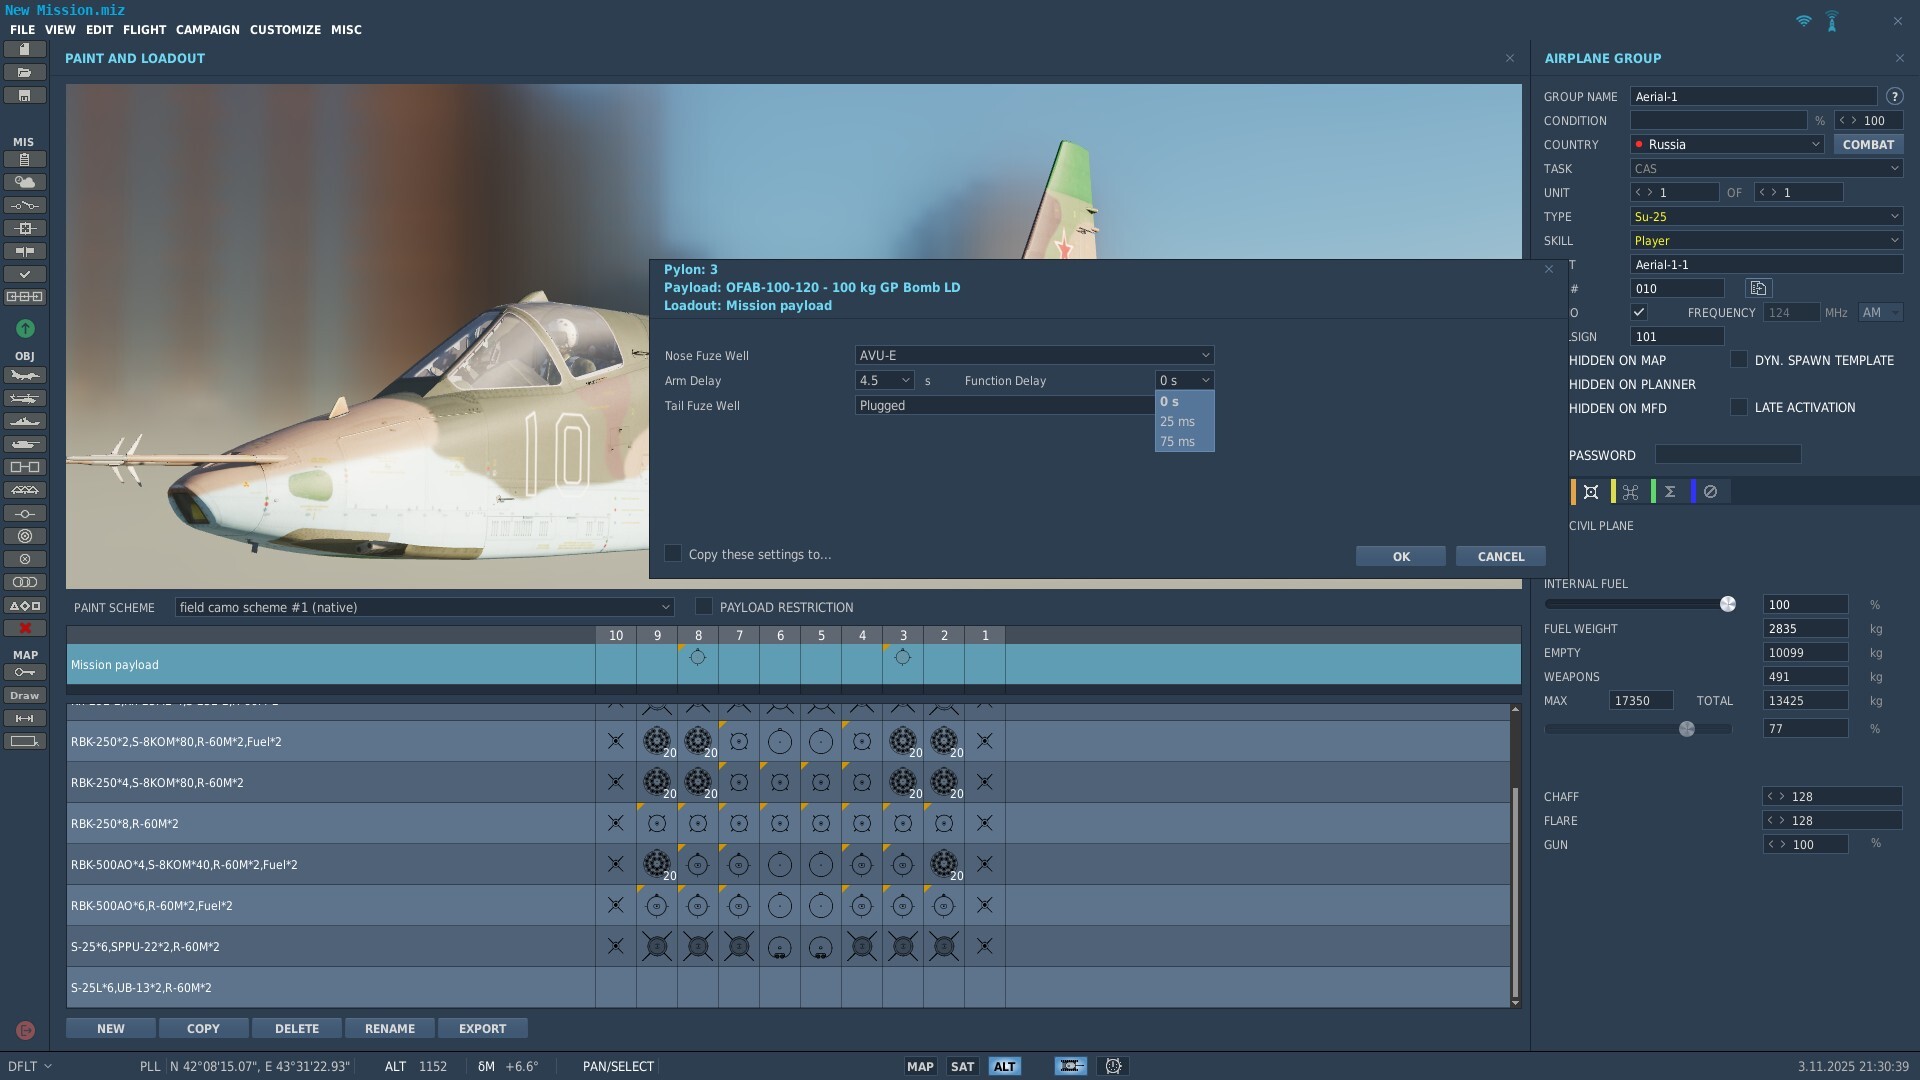Open the Nose Fuze Well dropdown

click(x=1034, y=355)
